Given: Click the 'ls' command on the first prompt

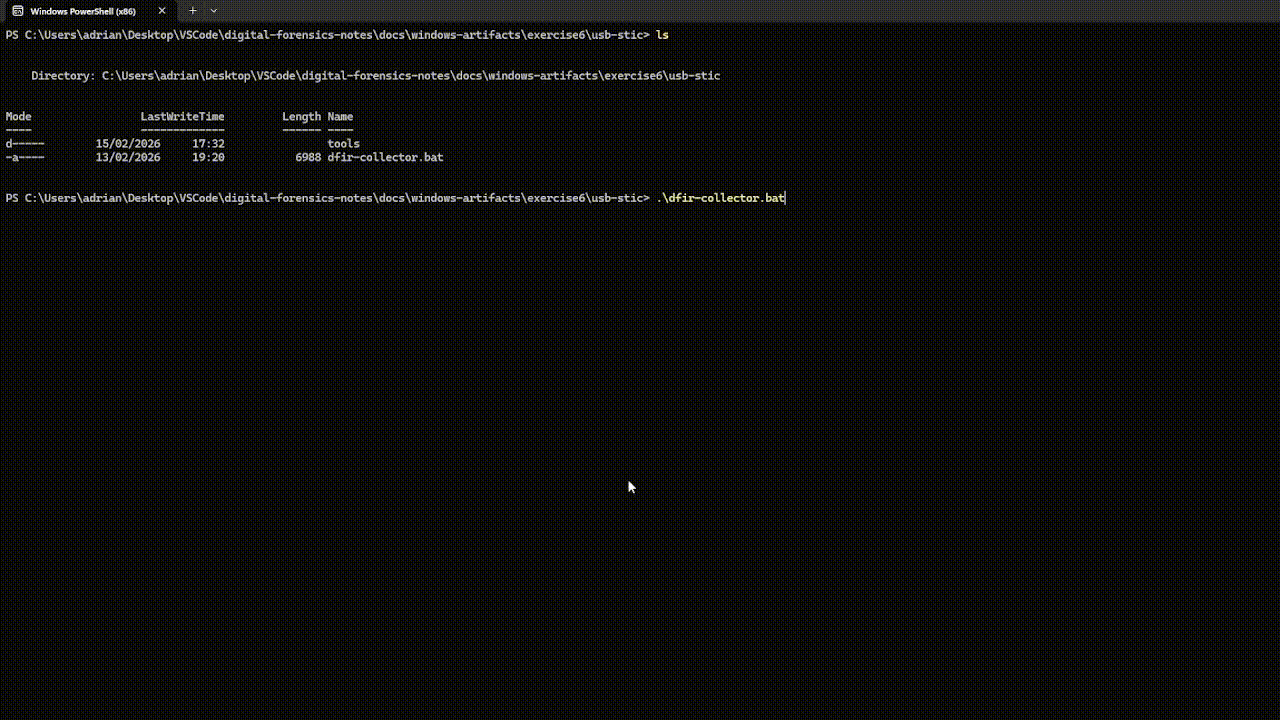Looking at the screenshot, I should [662, 35].
